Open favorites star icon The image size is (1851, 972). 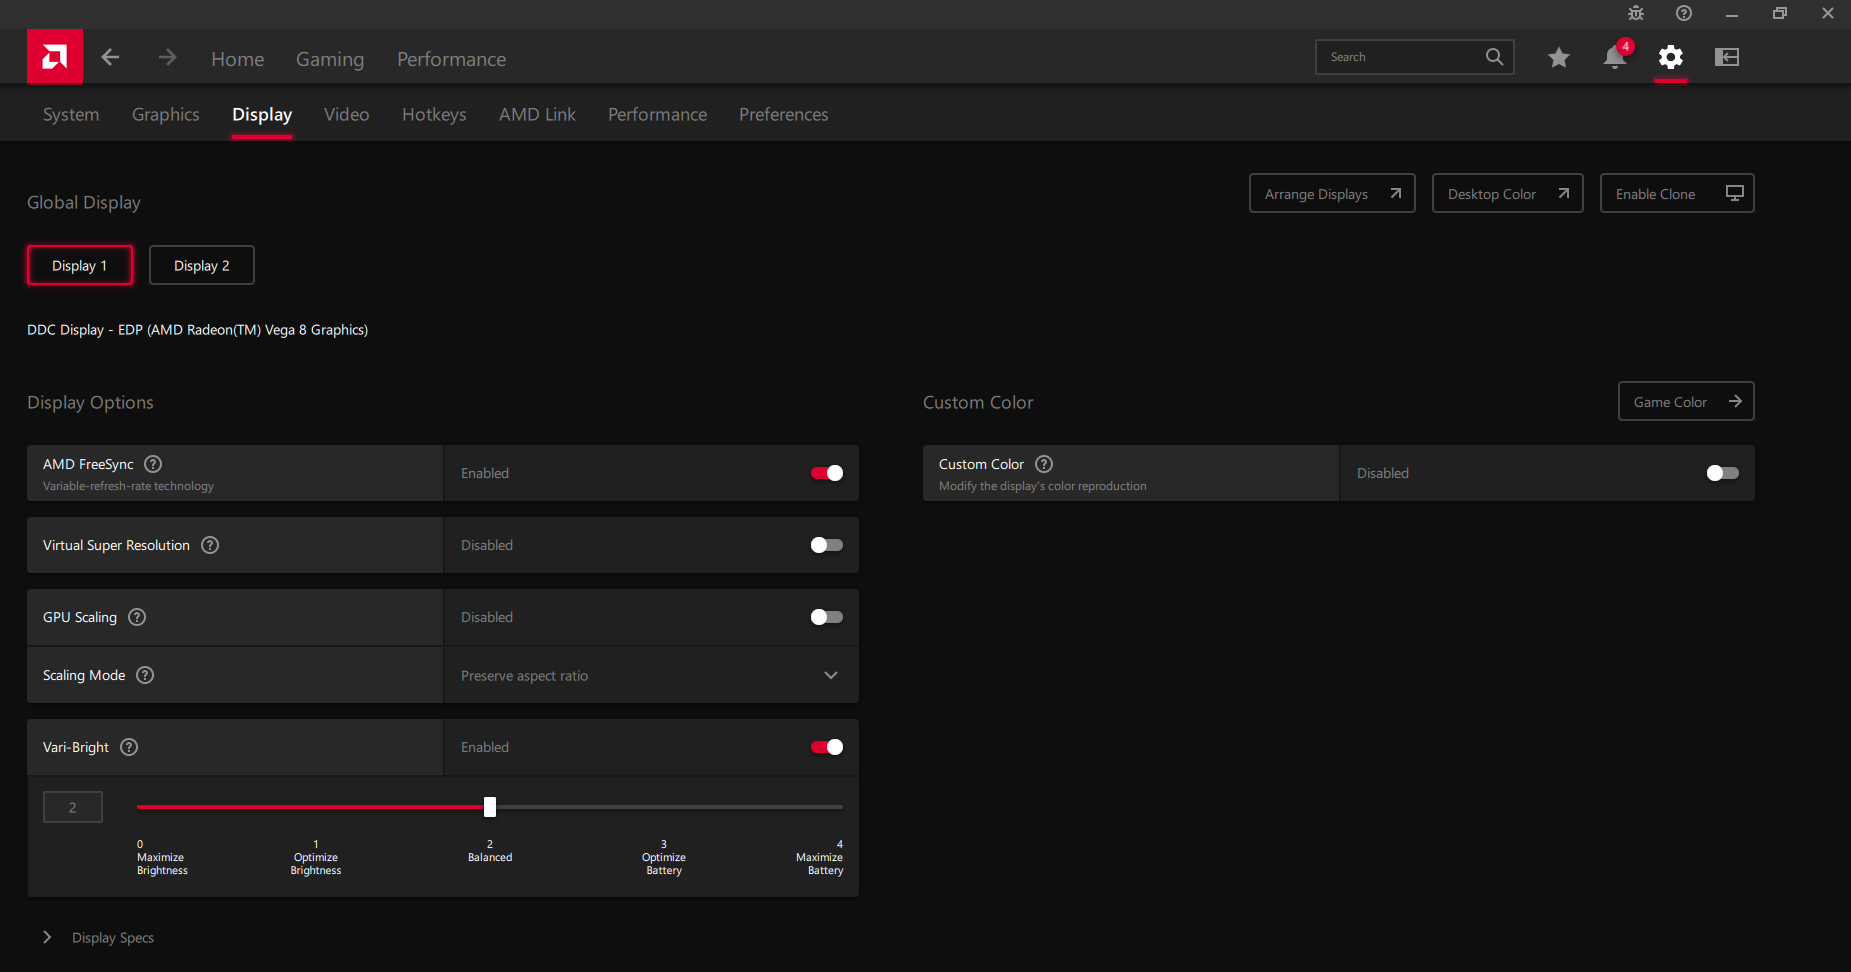pyautogui.click(x=1558, y=58)
